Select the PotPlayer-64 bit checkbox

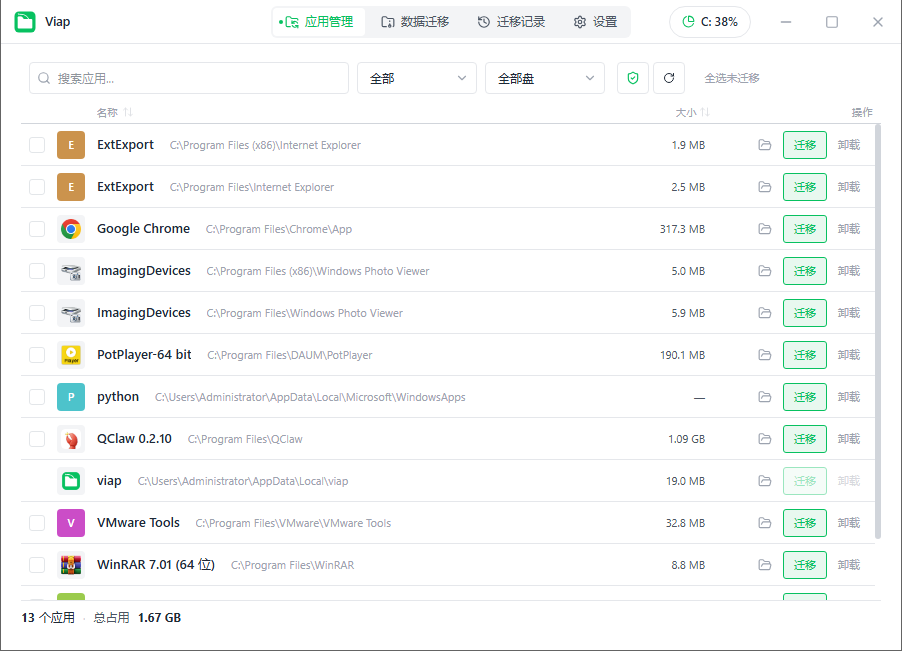point(37,355)
